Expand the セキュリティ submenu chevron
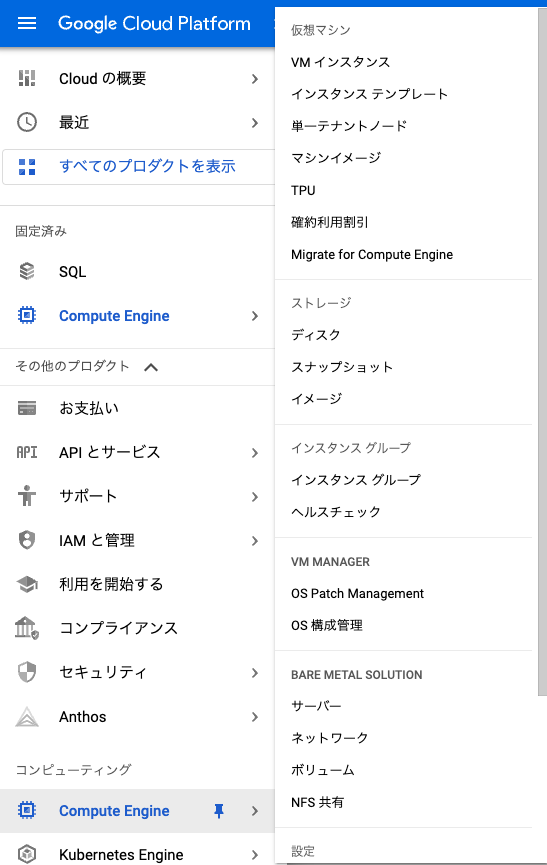Image resolution: width=547 pixels, height=865 pixels. coord(255,672)
